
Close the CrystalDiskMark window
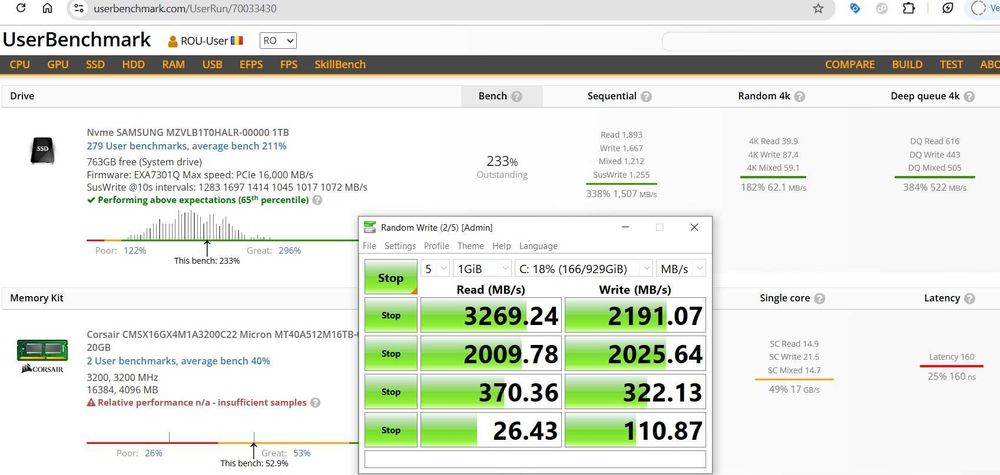(694, 228)
